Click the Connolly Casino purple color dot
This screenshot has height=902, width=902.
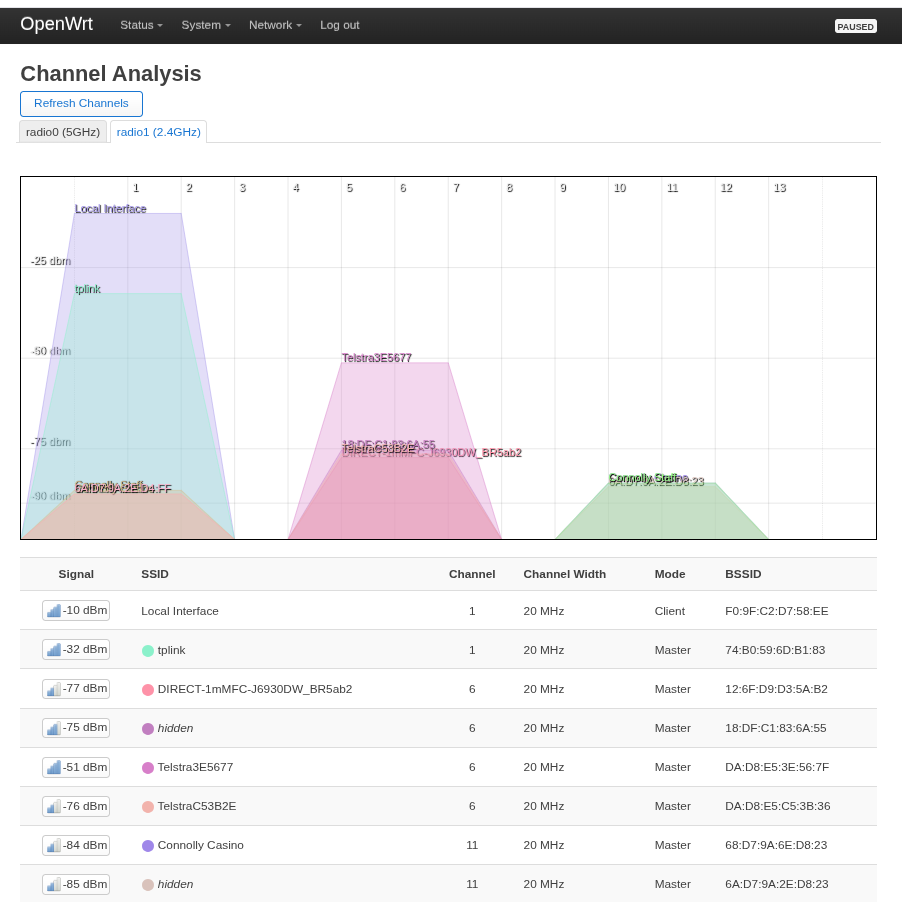[148, 845]
